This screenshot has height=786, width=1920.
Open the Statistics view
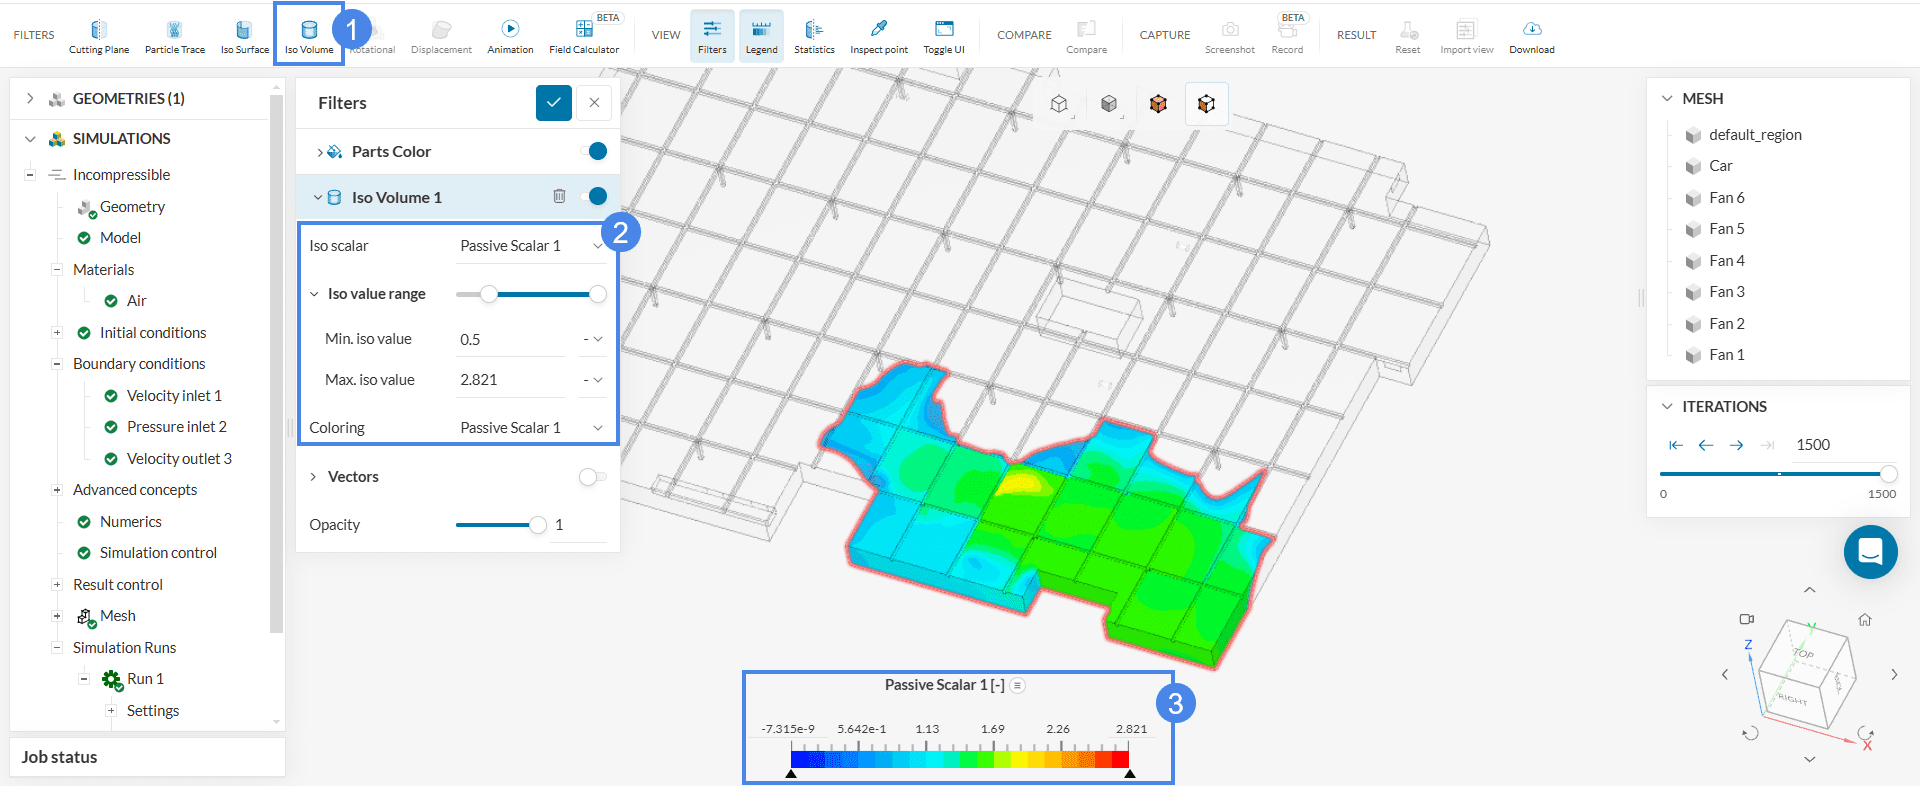pyautogui.click(x=814, y=36)
